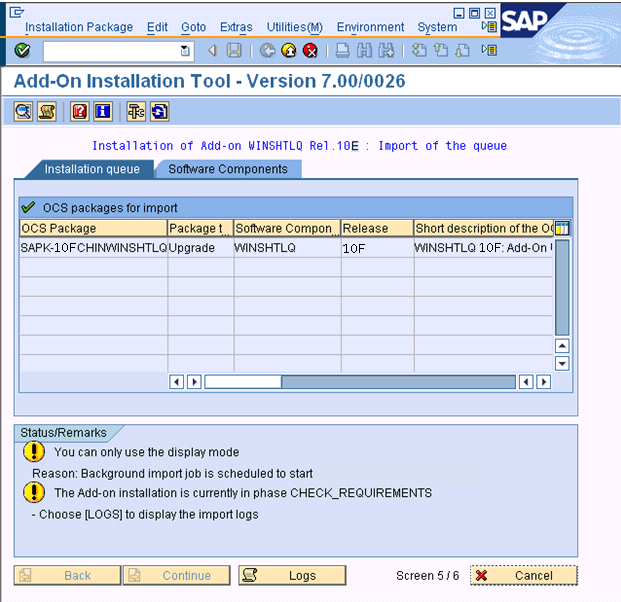This screenshot has width=621, height=602.
Task: Select the SAPK-10FCHINWINSHTLQ package cell
Action: [93, 248]
